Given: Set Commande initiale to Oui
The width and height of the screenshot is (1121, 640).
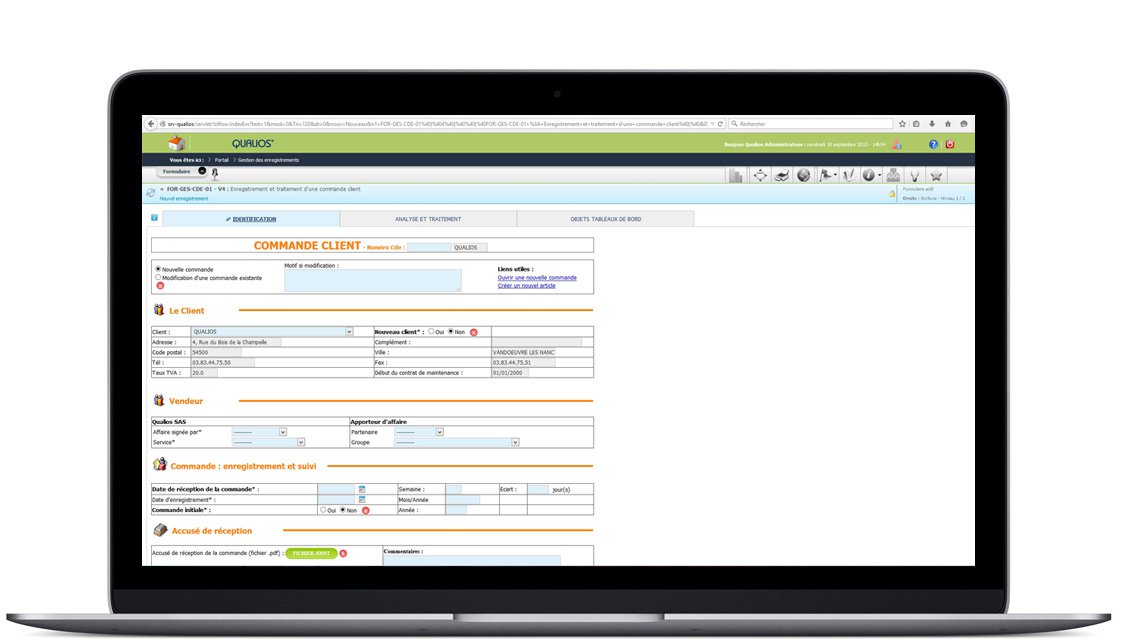Looking at the screenshot, I should (x=323, y=508).
